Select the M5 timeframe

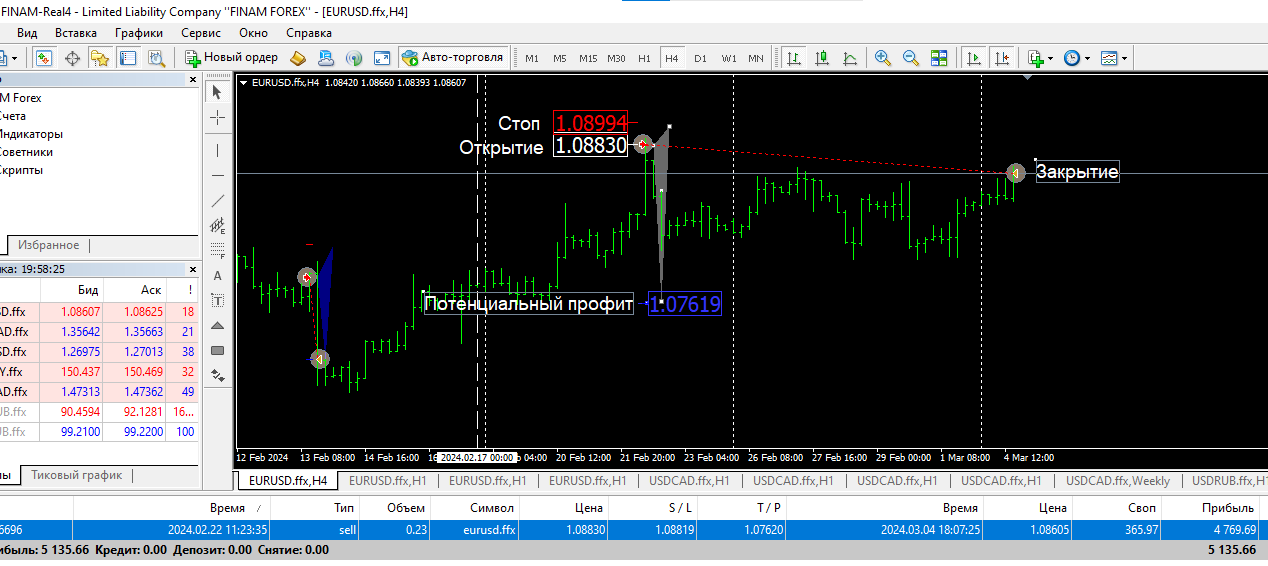click(559, 58)
